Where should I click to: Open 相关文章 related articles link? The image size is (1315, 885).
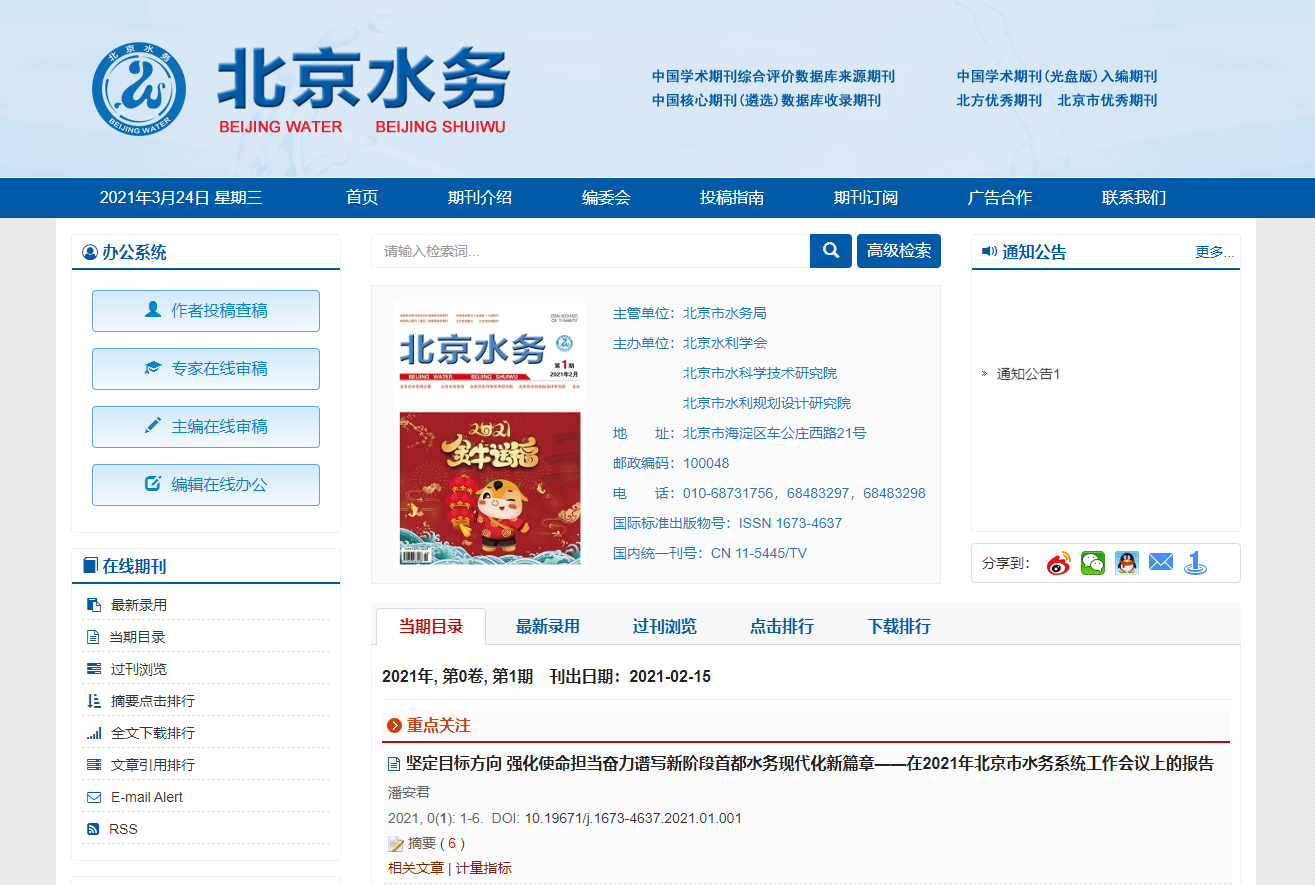tap(416, 868)
